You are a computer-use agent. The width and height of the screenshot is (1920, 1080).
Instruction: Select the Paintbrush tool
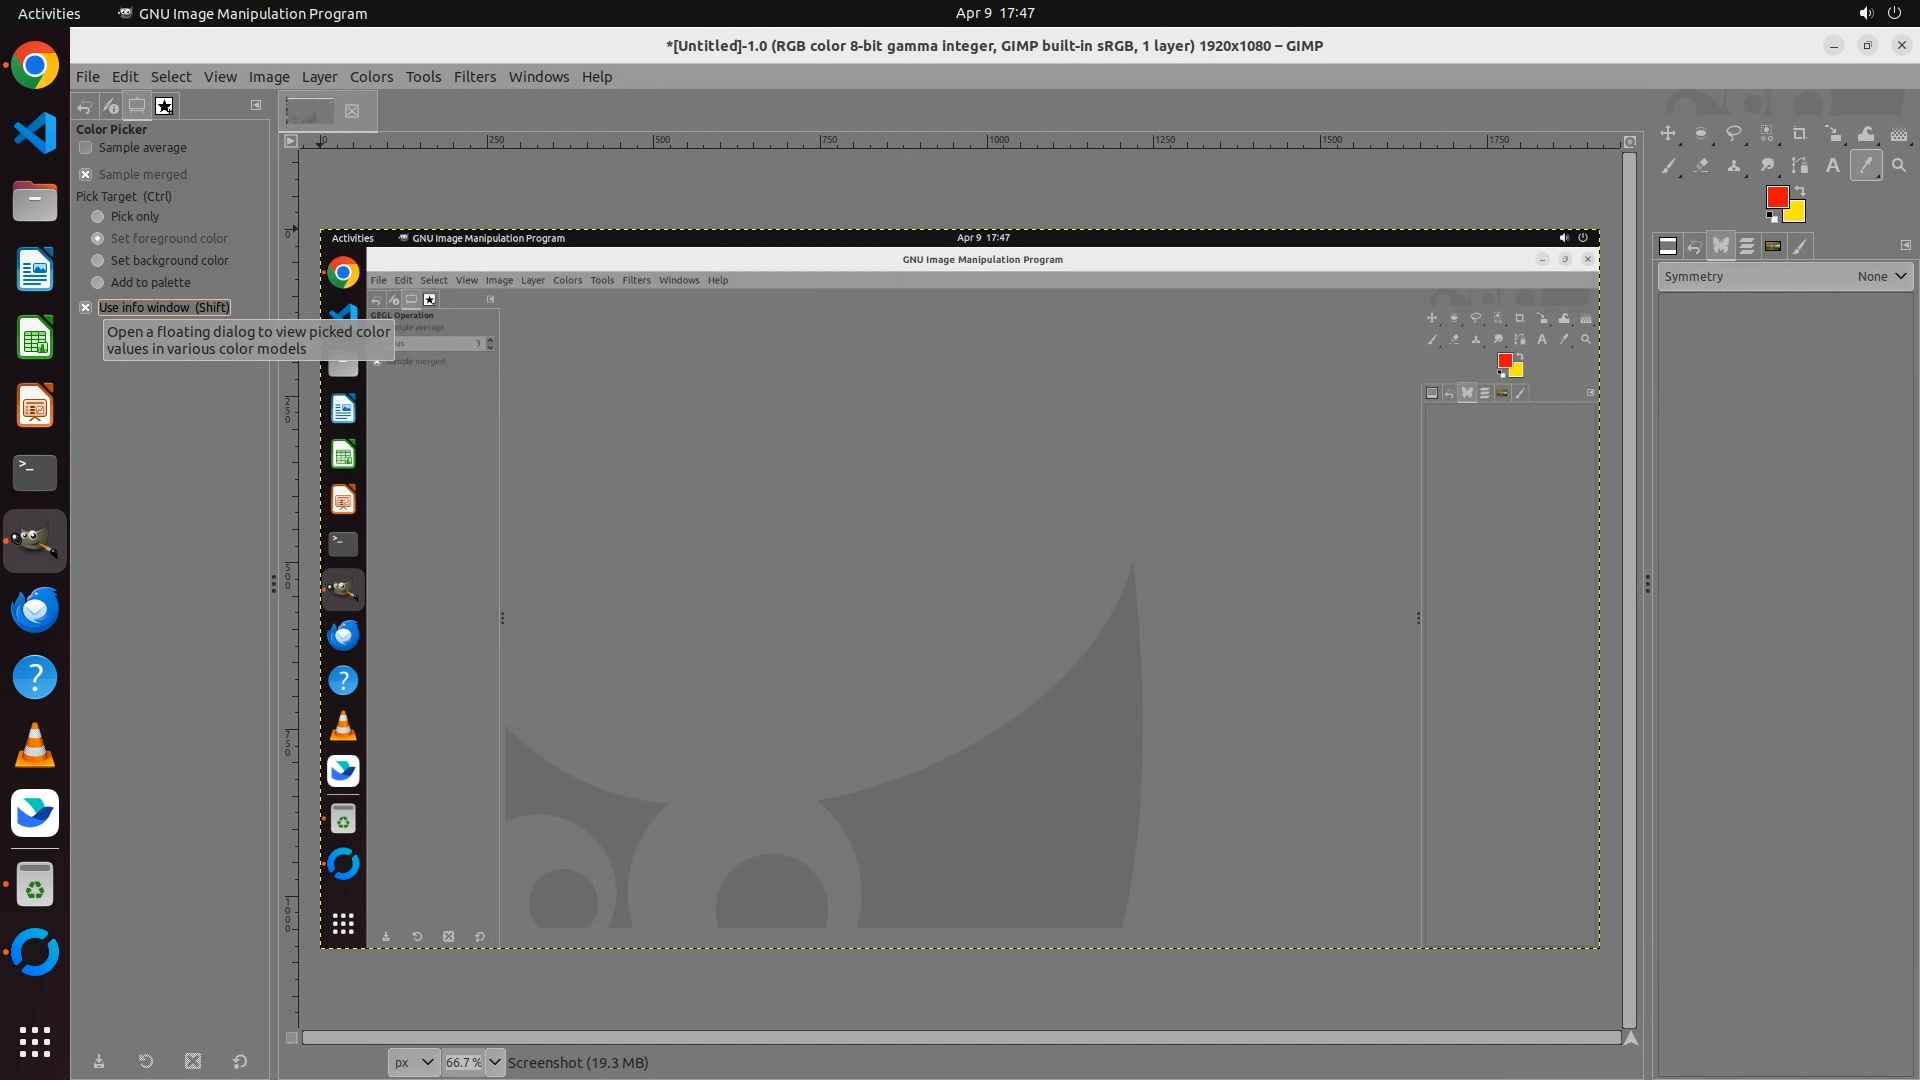click(x=1668, y=166)
